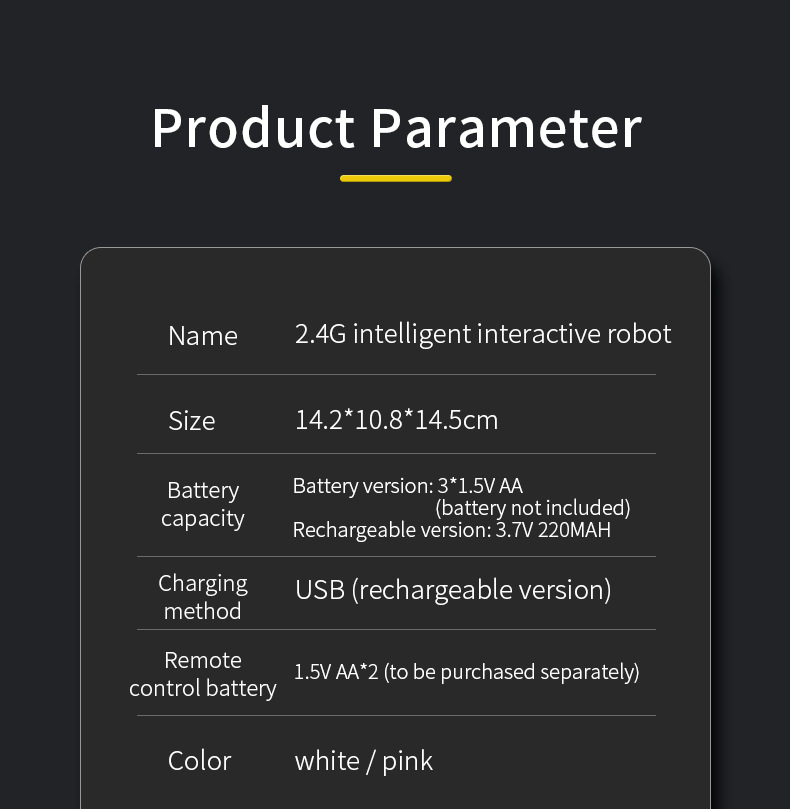Select the Battery capacity label

(202, 504)
